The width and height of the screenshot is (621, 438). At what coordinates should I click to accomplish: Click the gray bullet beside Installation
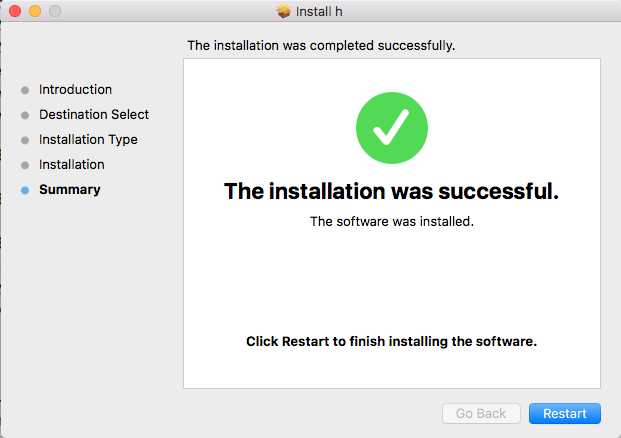tap(25, 165)
